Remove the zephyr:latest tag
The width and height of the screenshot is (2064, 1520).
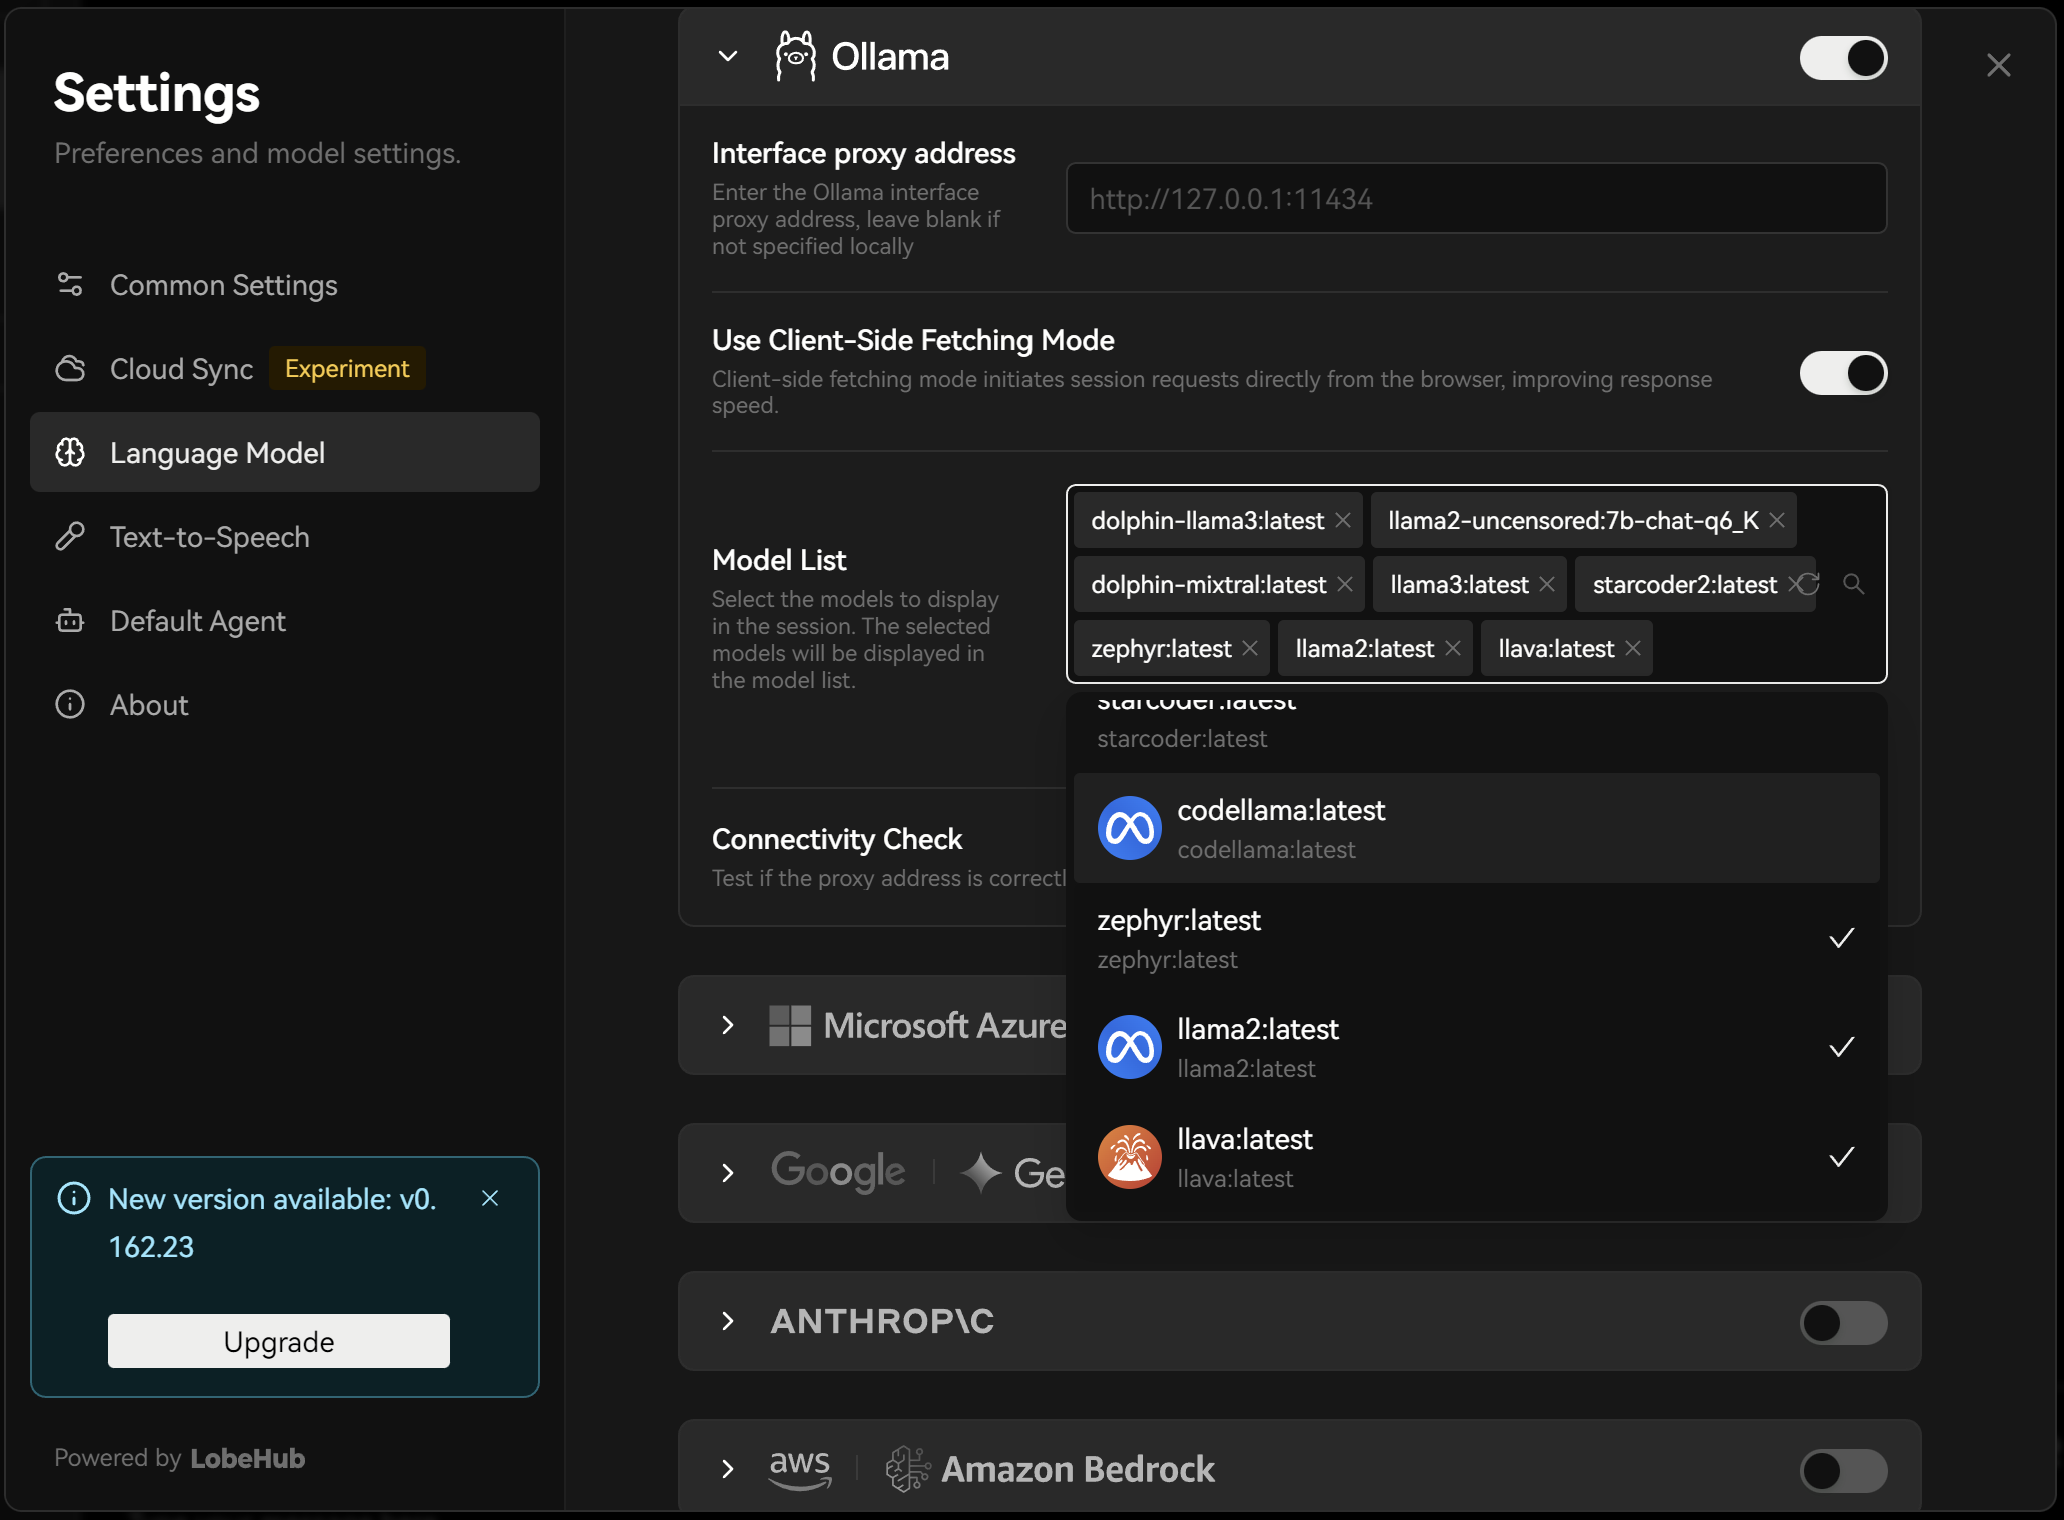tap(1250, 648)
